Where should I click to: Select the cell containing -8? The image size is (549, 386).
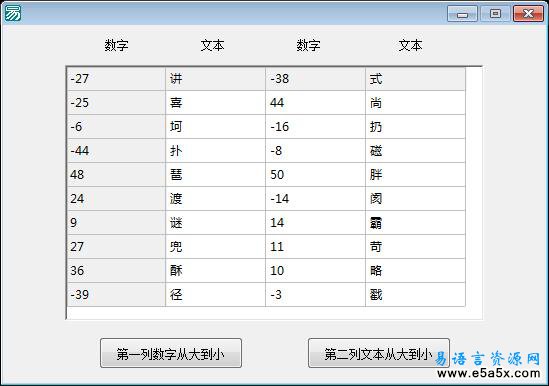pyautogui.click(x=315, y=151)
